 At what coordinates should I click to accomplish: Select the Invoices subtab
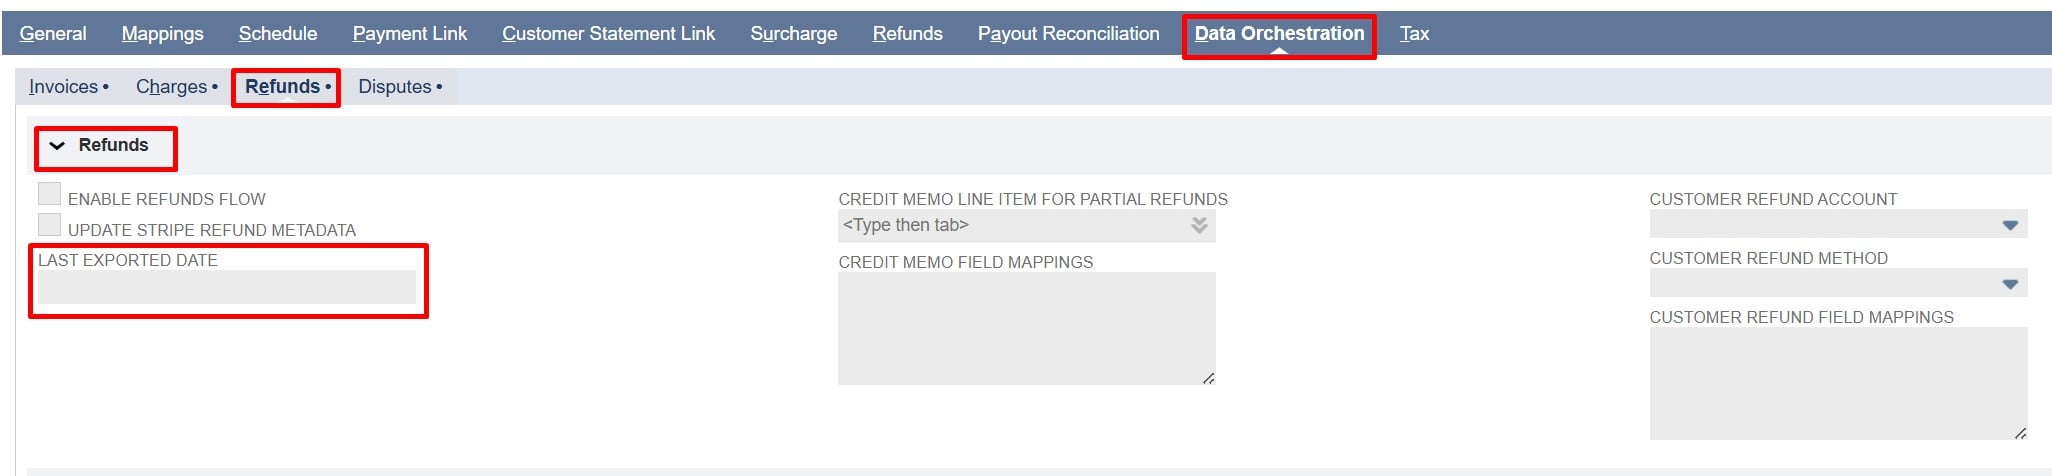point(63,87)
